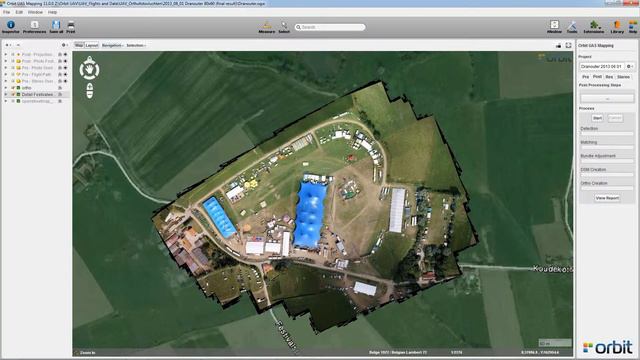
Task: Click the fullscreen map icon
Action: [x=568, y=45]
